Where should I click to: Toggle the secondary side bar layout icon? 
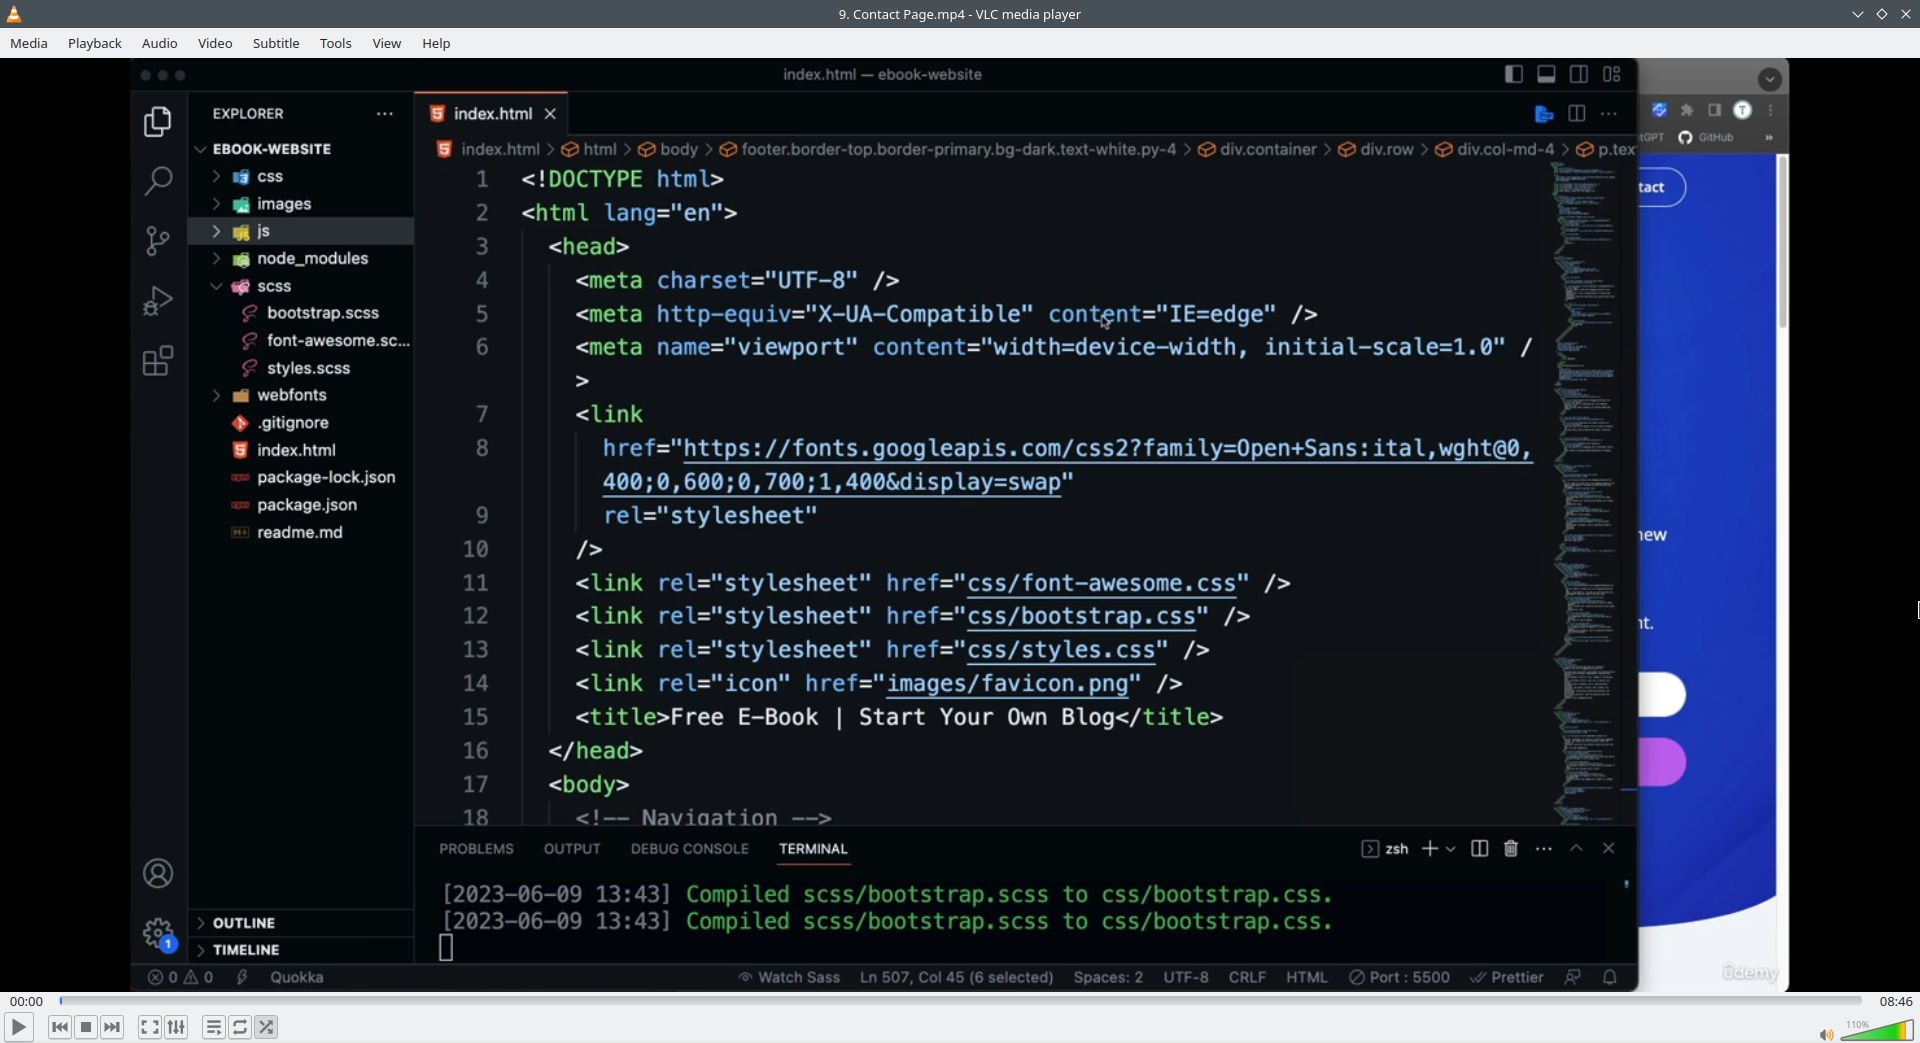1579,74
